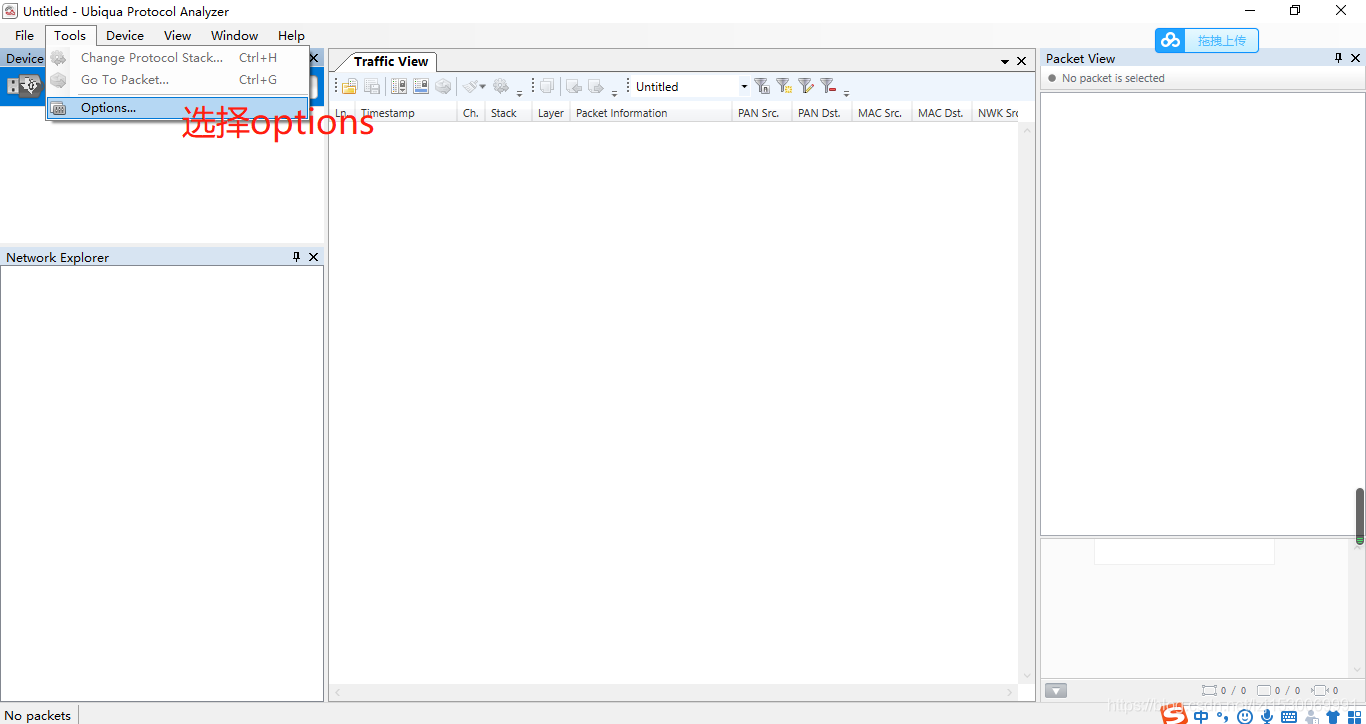Click the edit filter funnel icon with pencil
Image resolution: width=1366 pixels, height=724 pixels.
point(806,87)
